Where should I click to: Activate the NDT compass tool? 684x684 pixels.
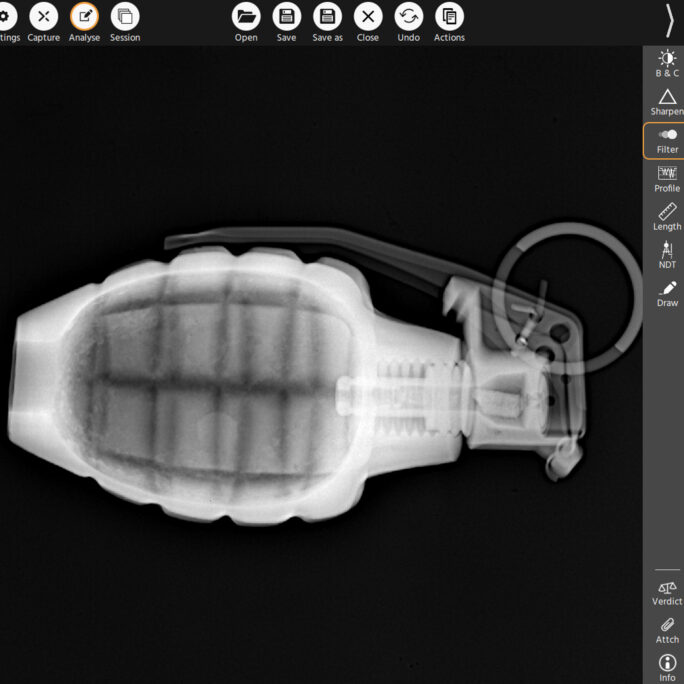(x=667, y=255)
